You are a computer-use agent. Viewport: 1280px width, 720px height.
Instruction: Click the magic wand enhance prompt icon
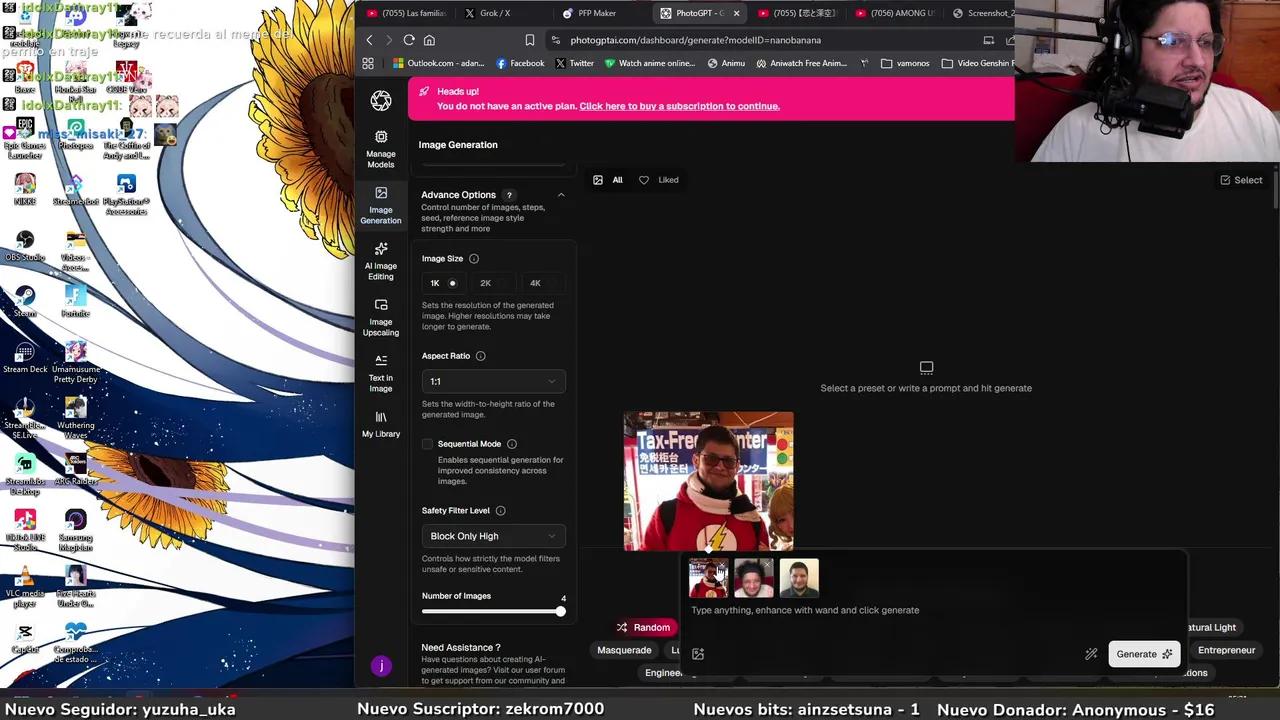point(1091,654)
